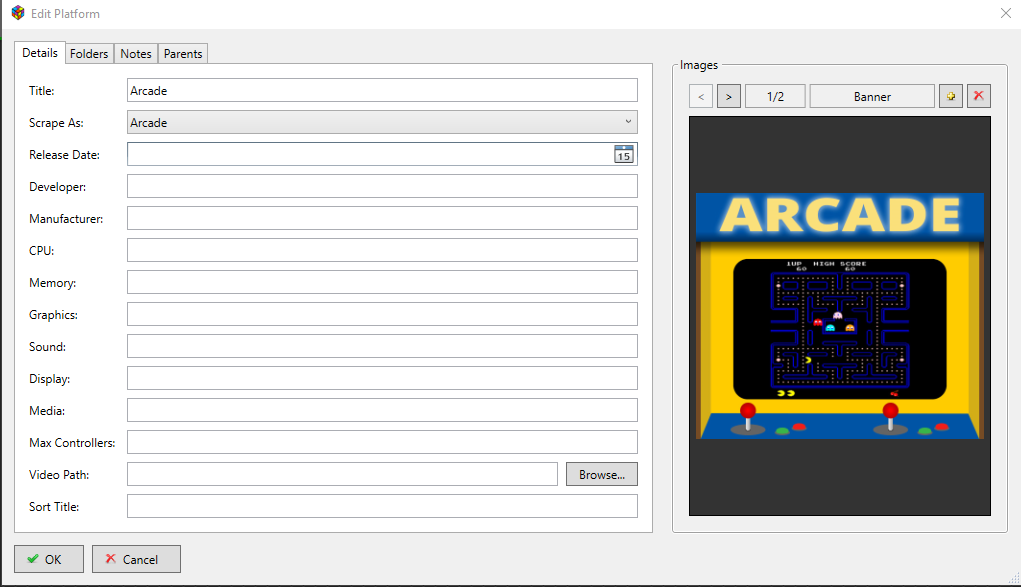Go to previous image with left arrow

coord(701,96)
